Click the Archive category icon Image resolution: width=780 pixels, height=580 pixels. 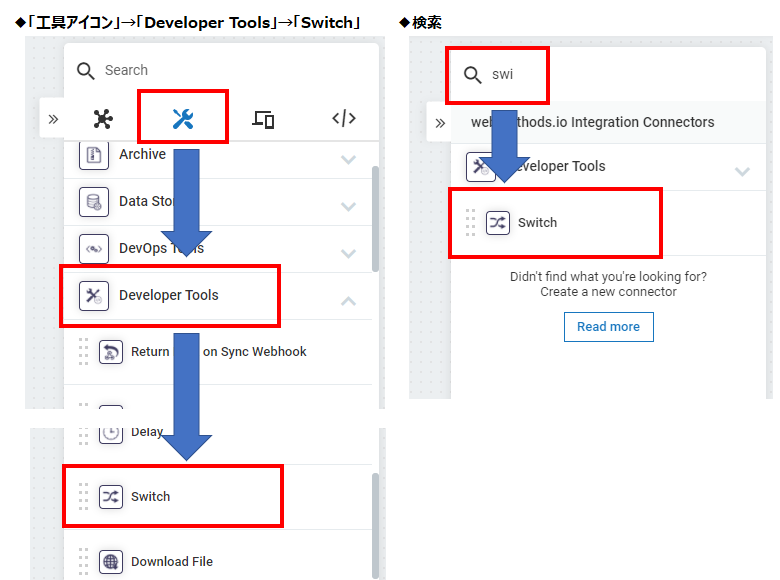coord(94,155)
